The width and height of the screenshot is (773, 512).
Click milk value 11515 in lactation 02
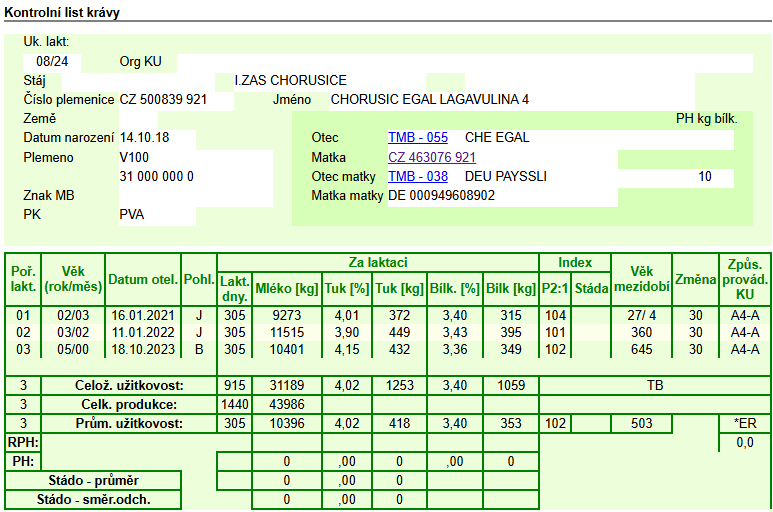click(286, 332)
